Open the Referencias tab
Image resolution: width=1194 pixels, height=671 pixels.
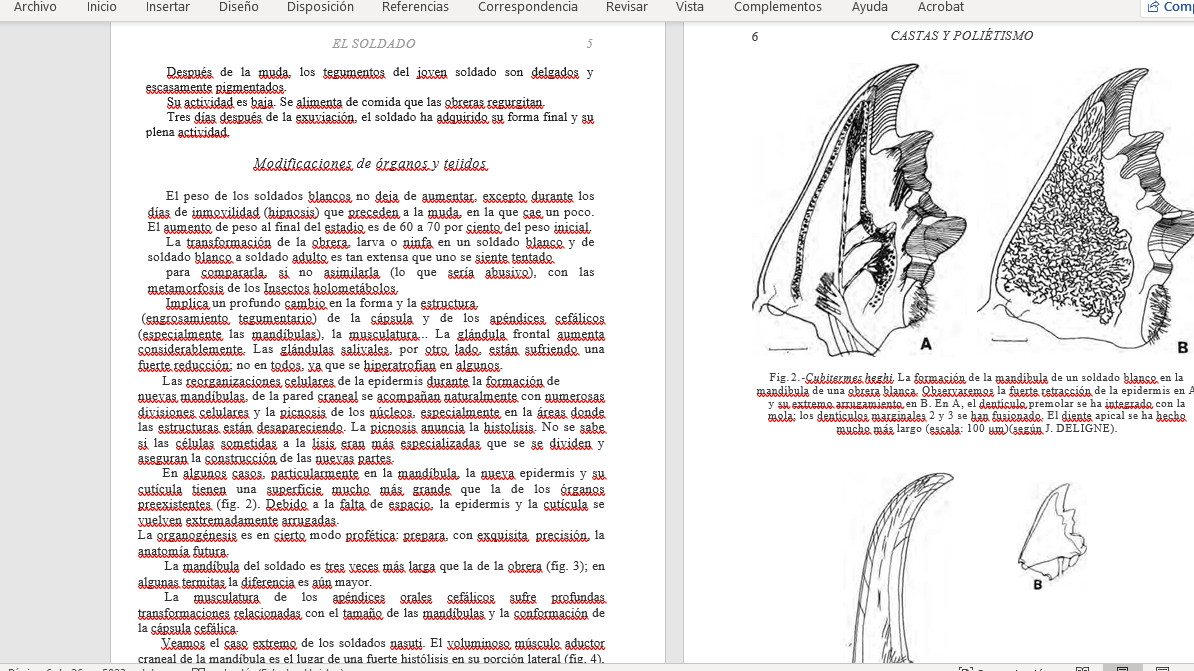pos(415,7)
